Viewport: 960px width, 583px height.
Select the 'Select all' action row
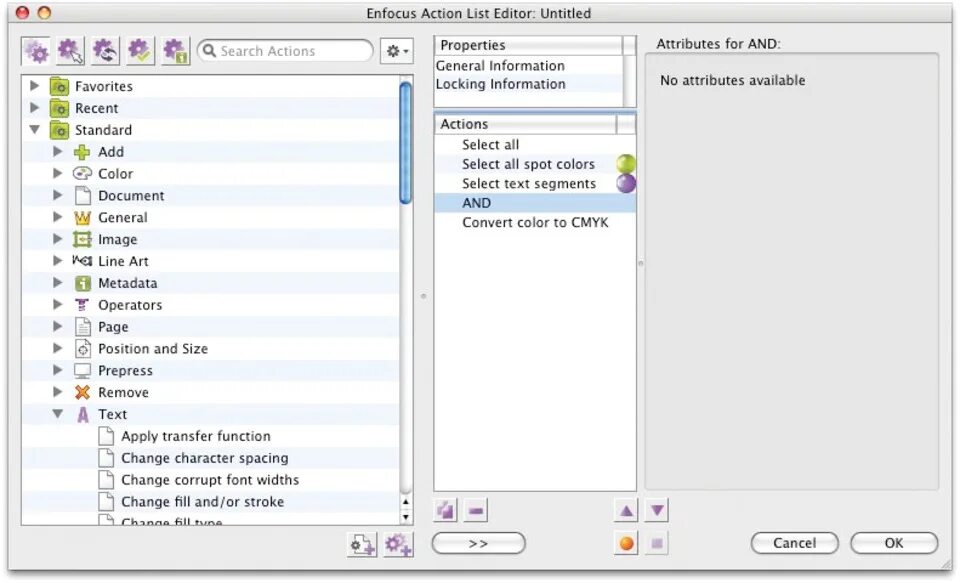[x=535, y=145]
